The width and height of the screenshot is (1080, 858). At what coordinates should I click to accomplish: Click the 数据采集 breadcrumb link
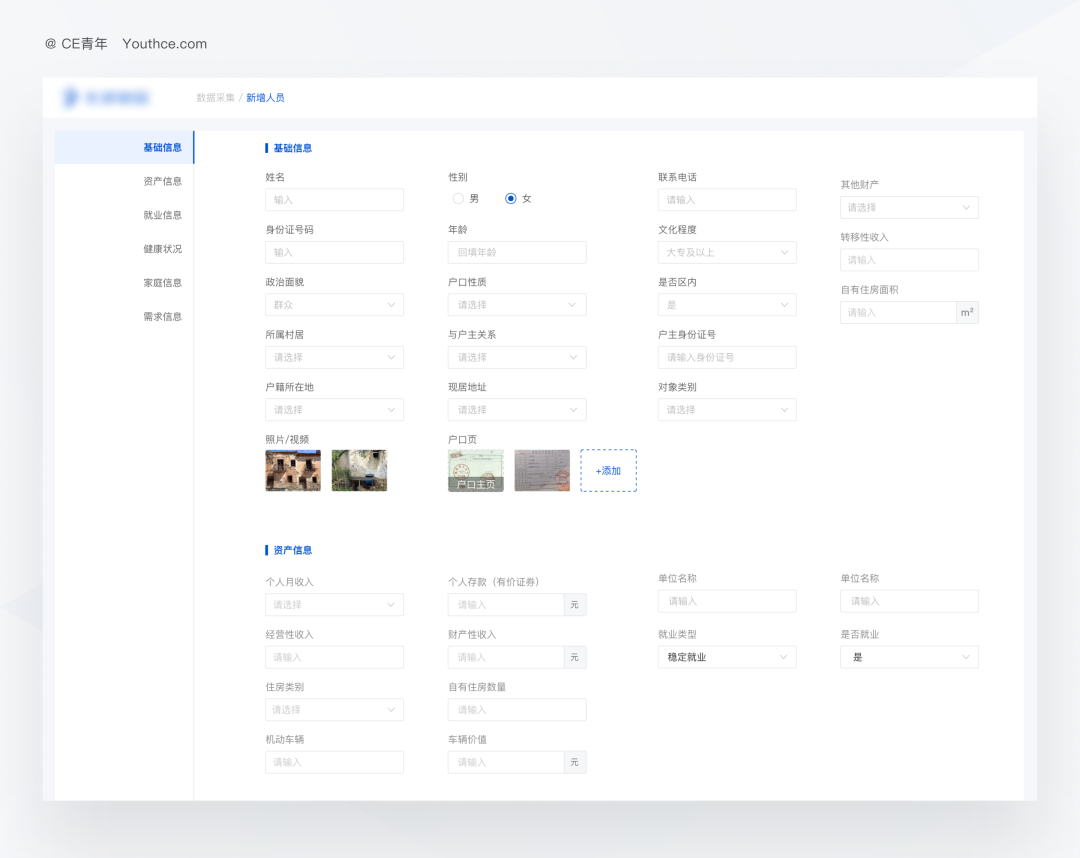[x=215, y=97]
